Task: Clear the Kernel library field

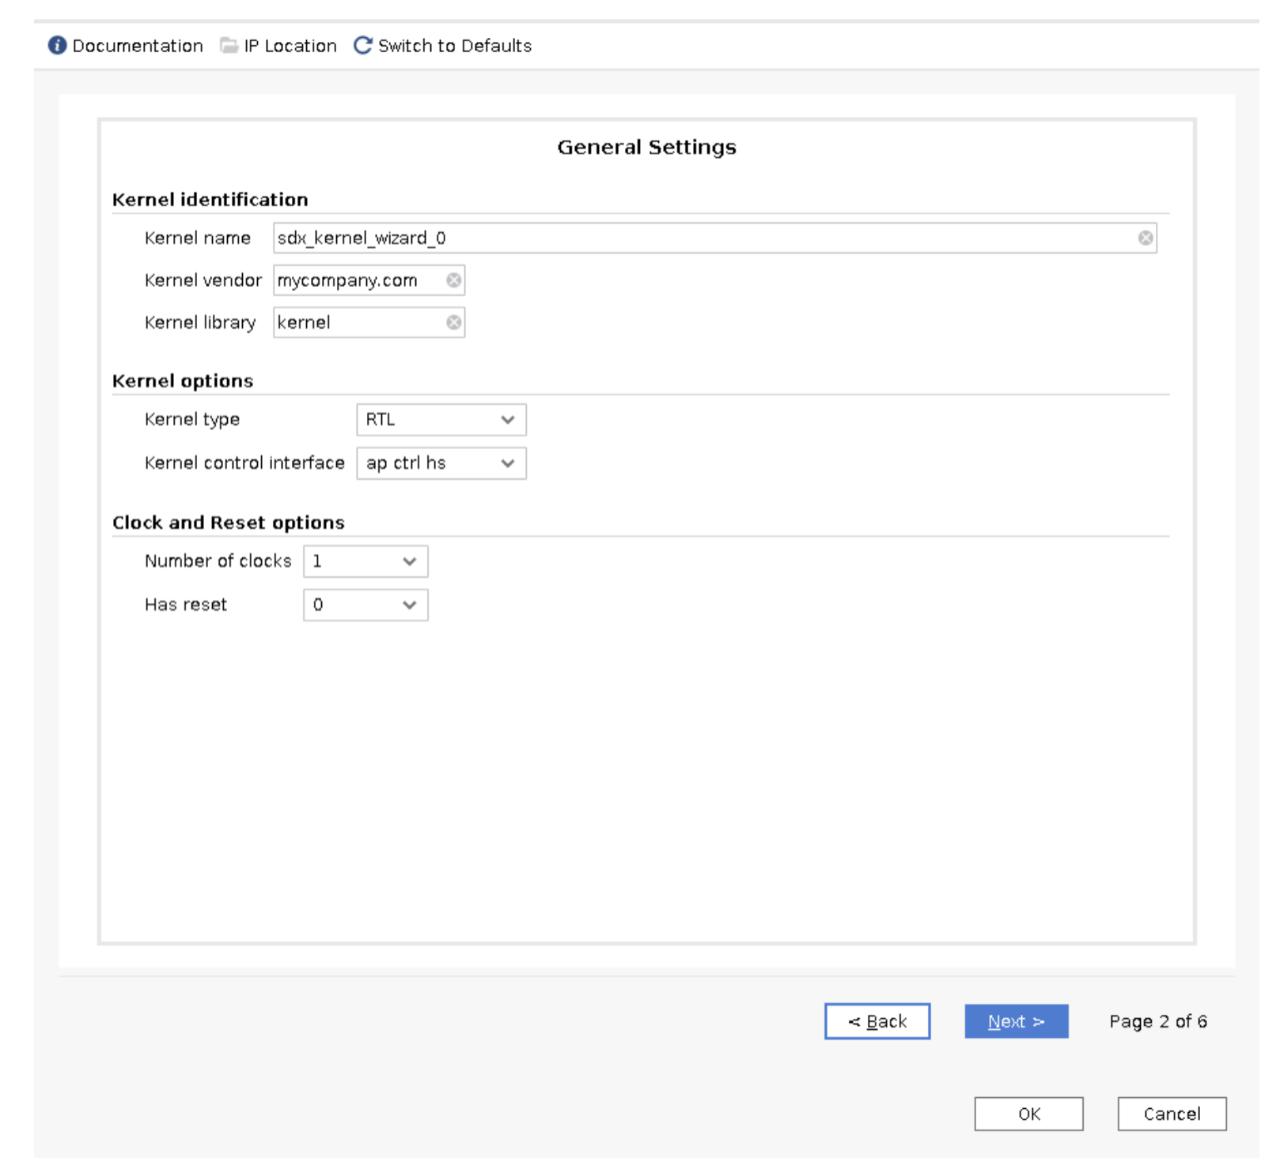Action: coord(453,322)
